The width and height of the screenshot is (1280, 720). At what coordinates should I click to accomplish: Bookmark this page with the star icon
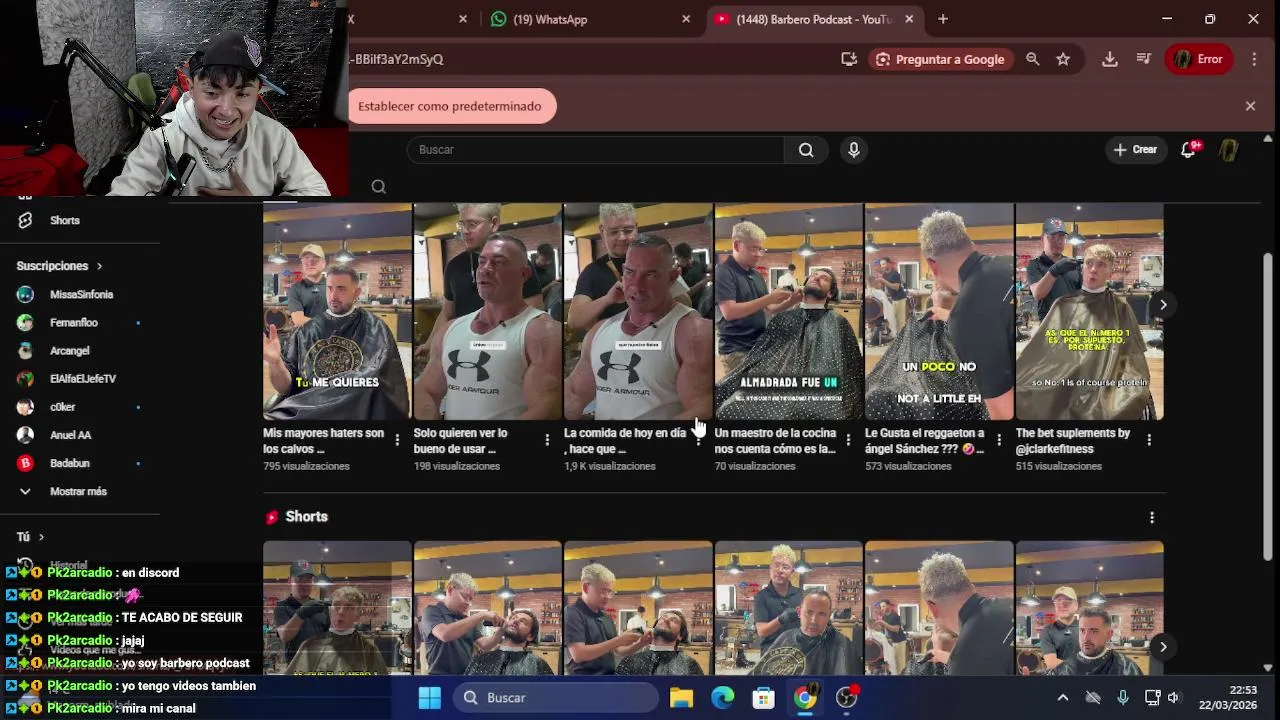point(1063,59)
